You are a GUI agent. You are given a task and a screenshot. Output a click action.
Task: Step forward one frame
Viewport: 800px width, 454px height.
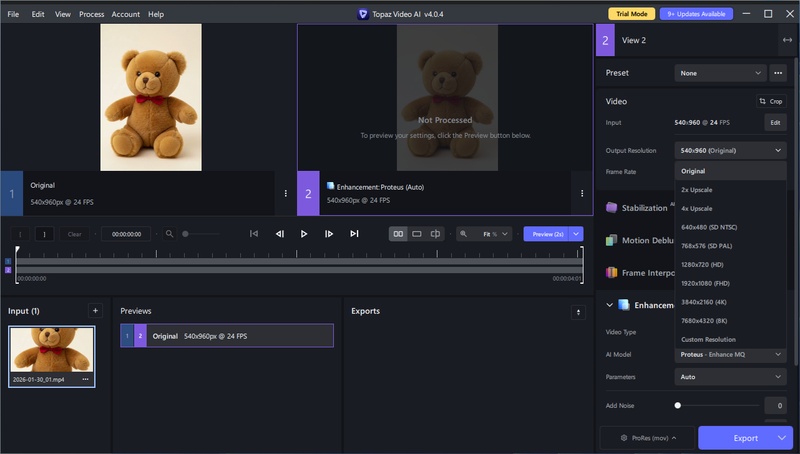[329, 234]
